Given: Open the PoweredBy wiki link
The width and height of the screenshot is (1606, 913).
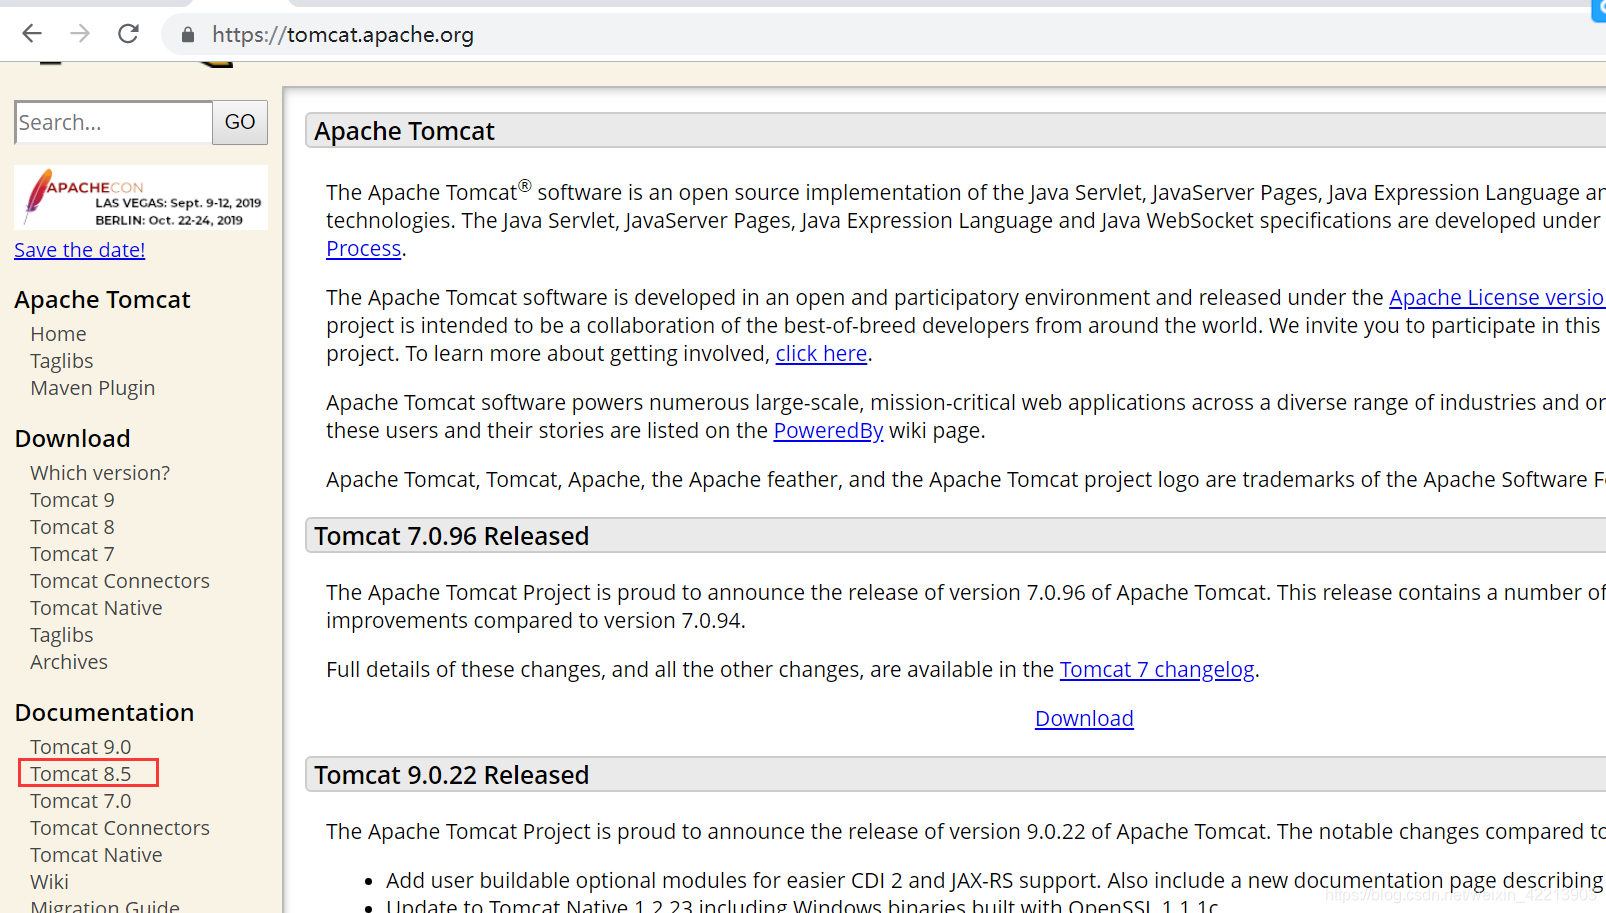Looking at the screenshot, I should [828, 431].
